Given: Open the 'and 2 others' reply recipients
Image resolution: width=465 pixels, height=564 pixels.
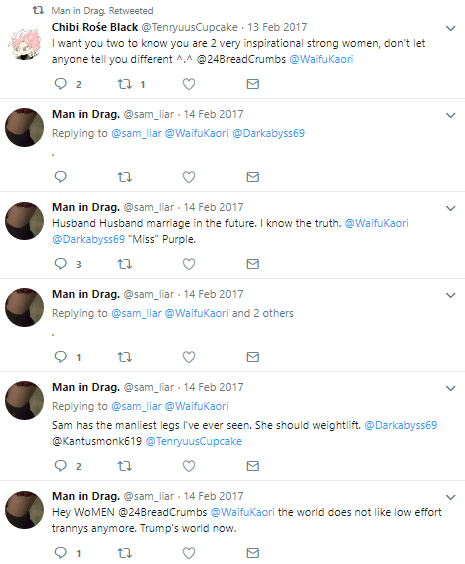Looking at the screenshot, I should coord(263,313).
